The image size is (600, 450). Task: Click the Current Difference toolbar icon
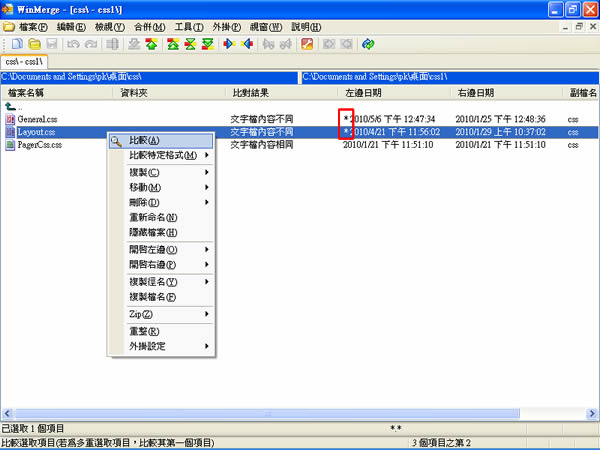point(190,44)
